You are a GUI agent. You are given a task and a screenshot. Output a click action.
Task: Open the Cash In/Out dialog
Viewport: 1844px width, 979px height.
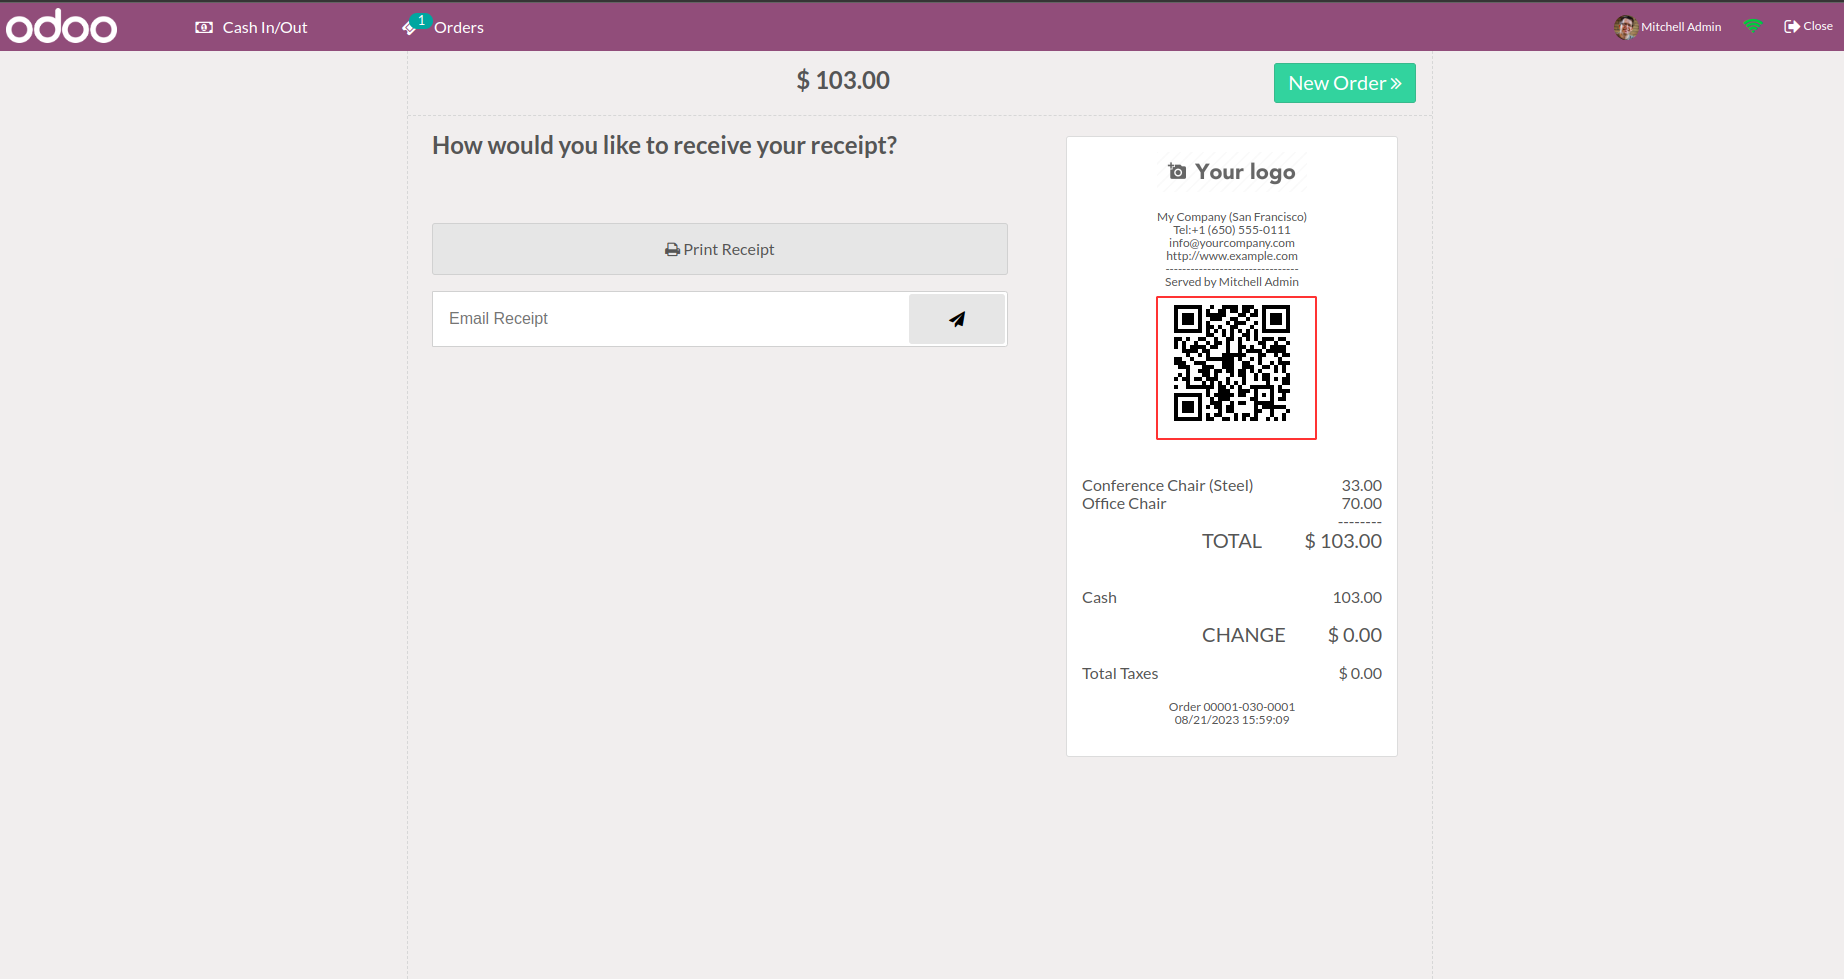coord(251,27)
